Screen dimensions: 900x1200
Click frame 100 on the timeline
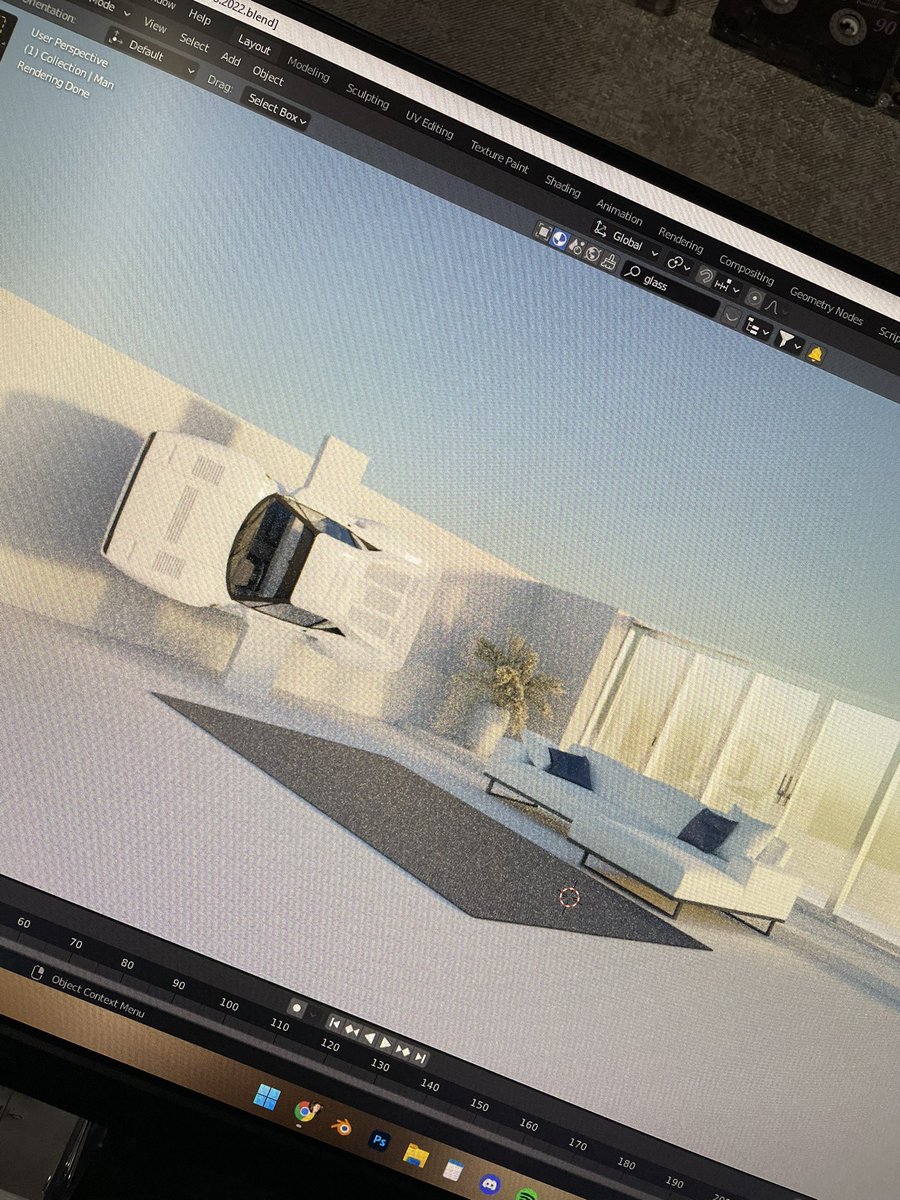229,1005
